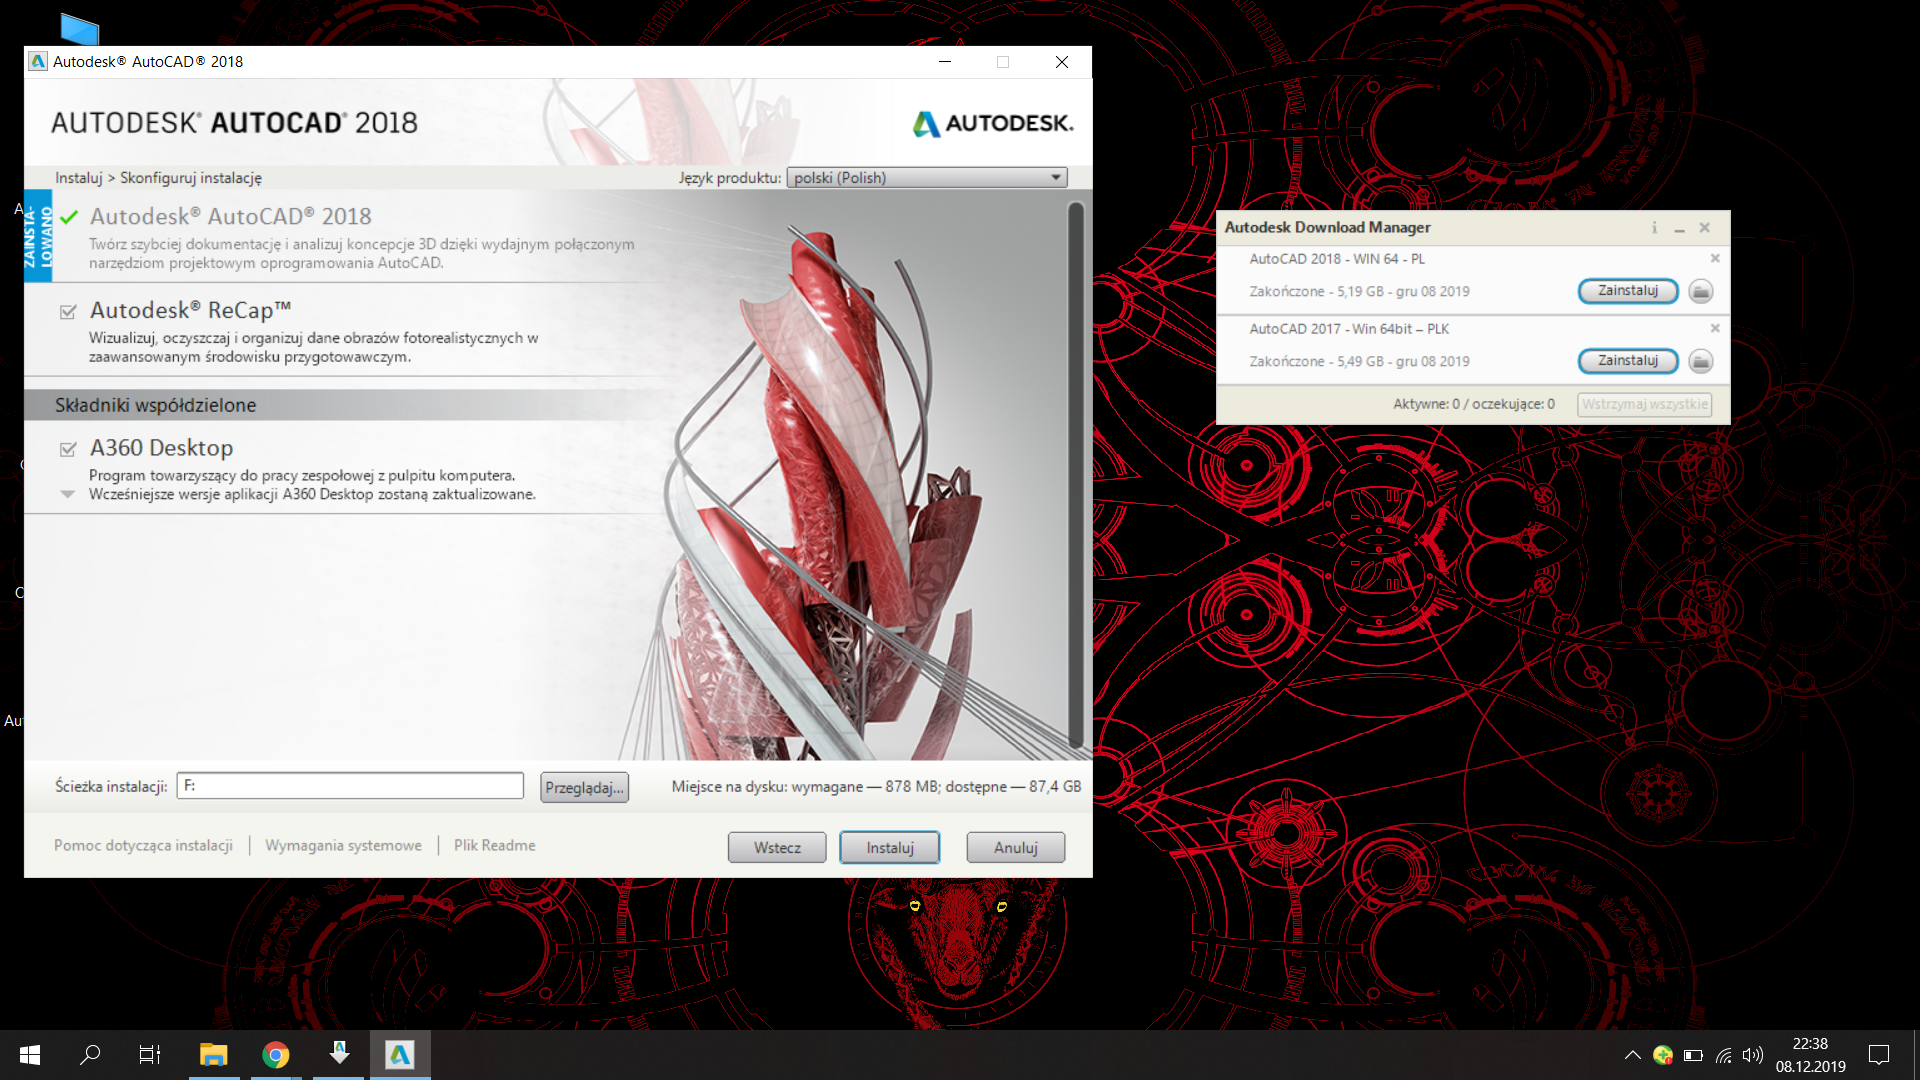Click the Anuluj button
1920x1080 pixels.
(1016, 848)
